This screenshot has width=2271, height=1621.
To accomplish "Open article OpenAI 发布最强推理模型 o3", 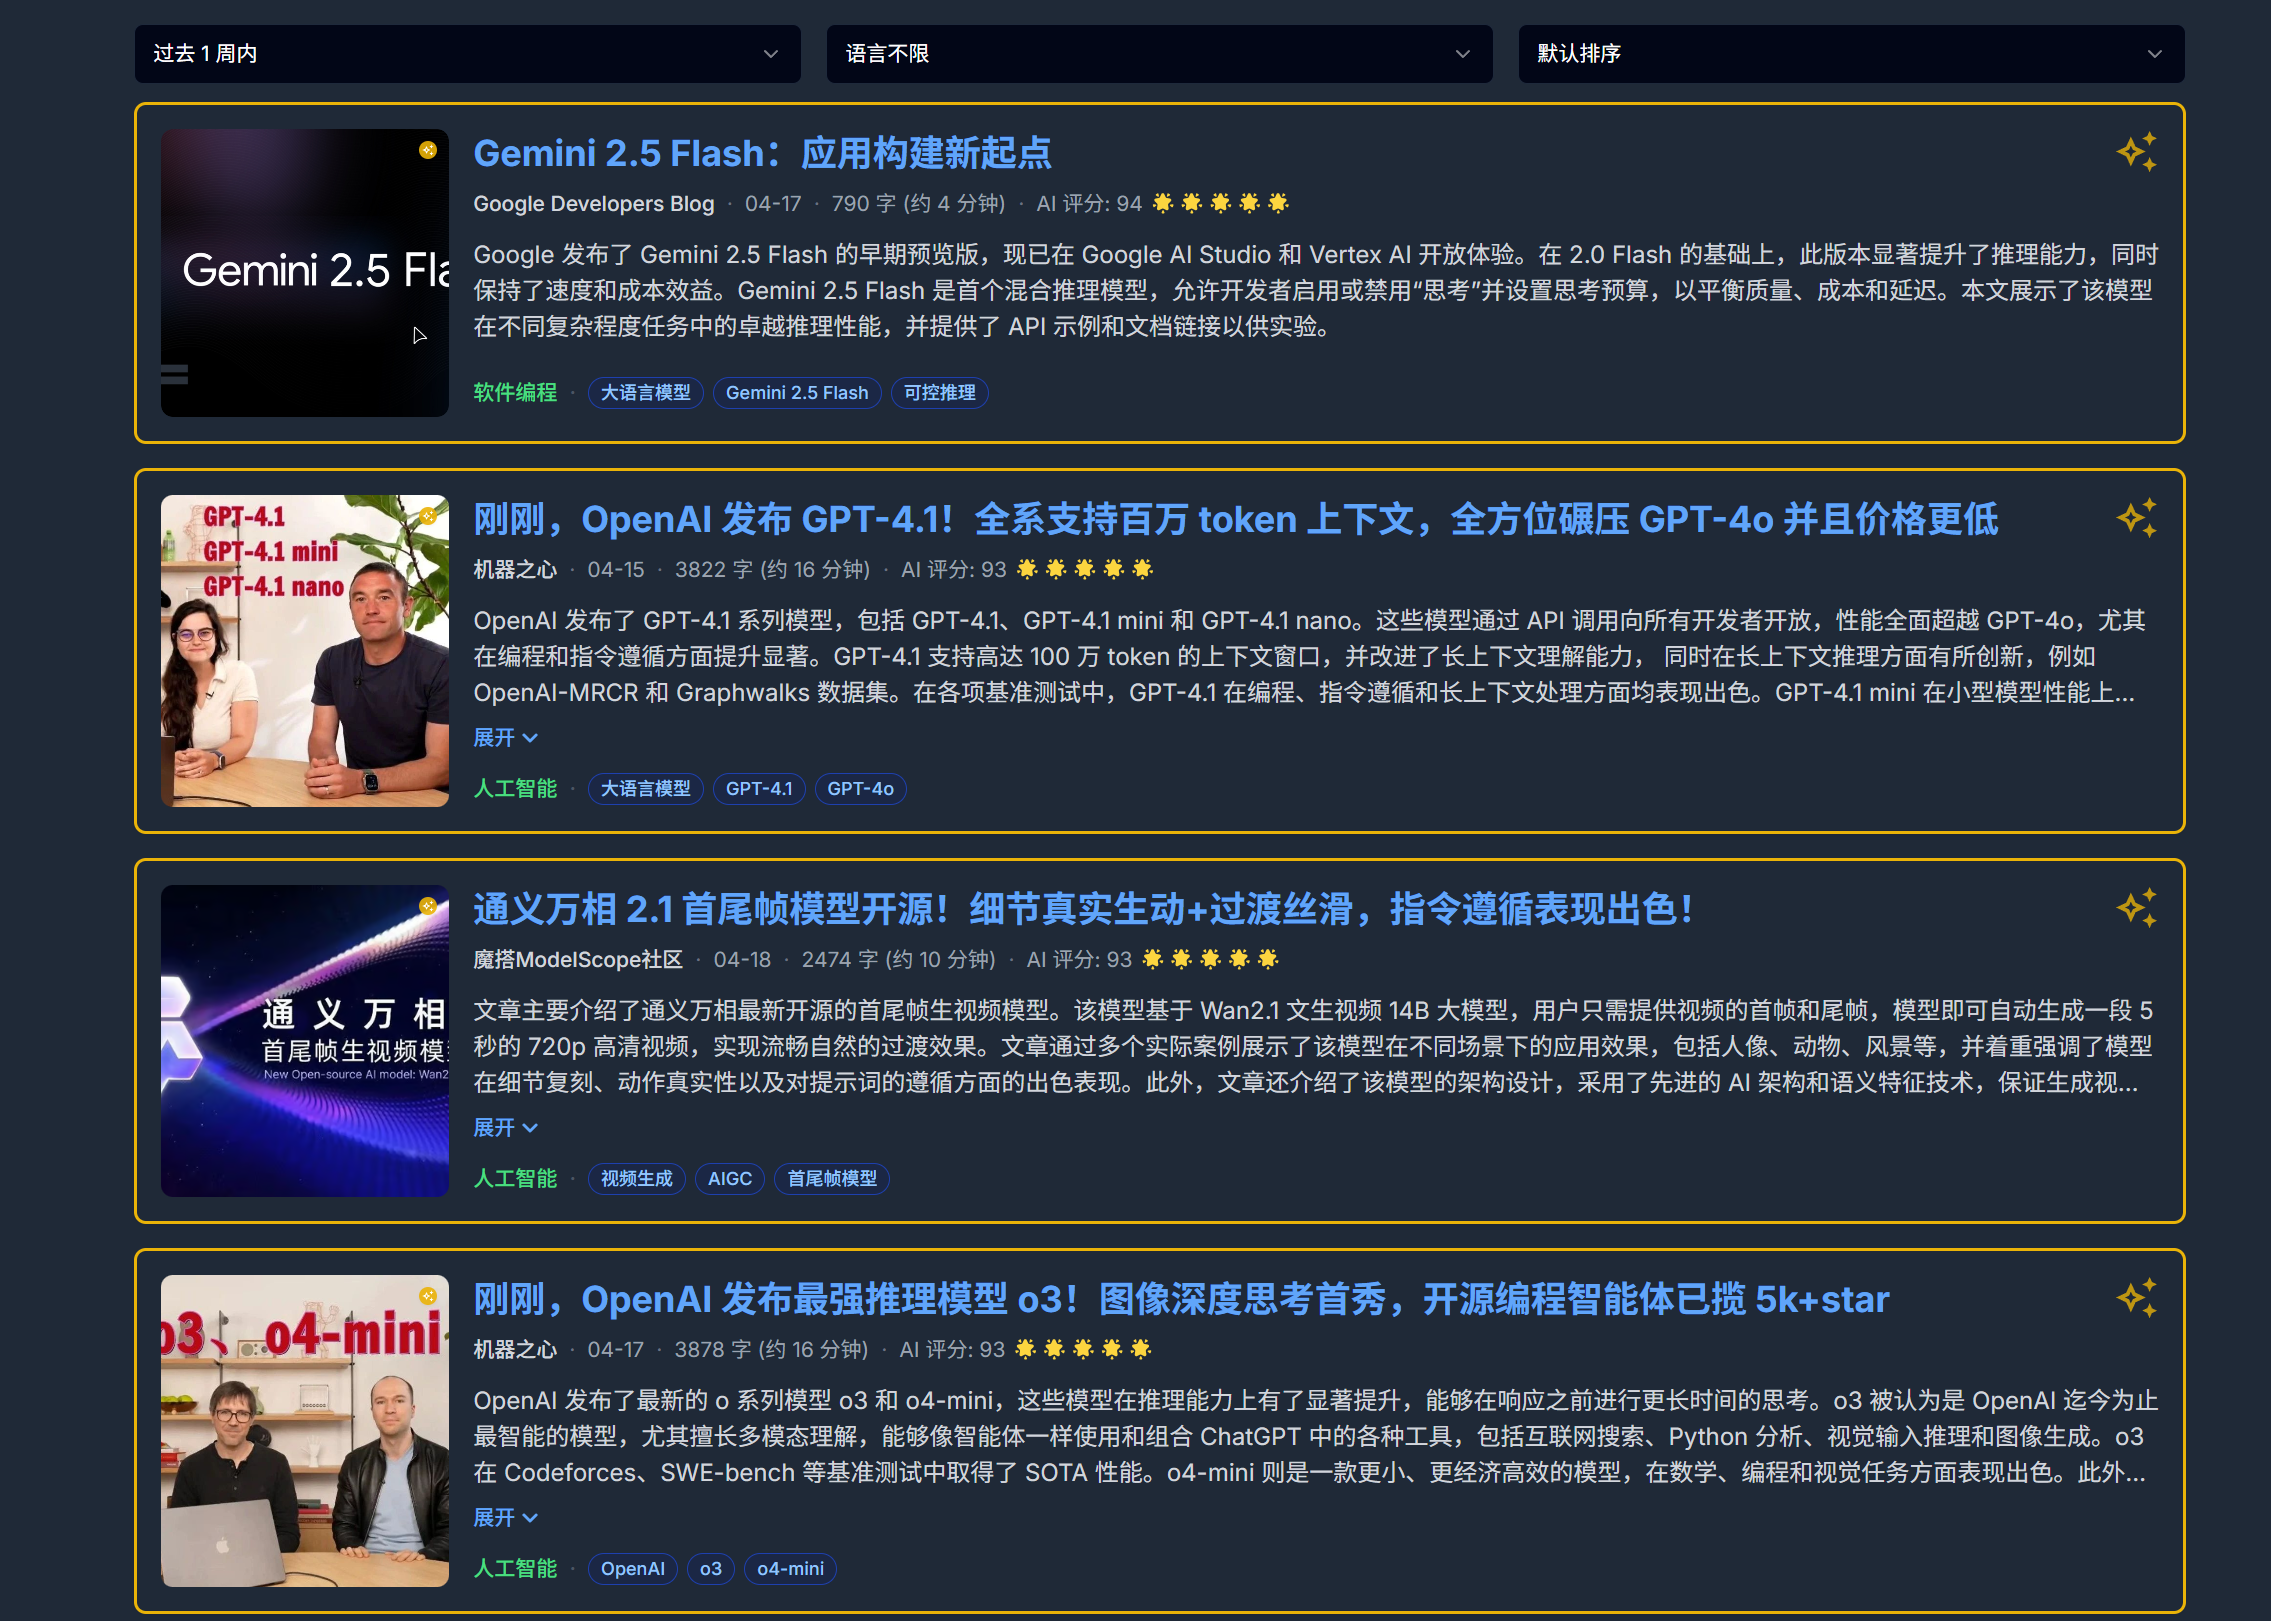I will point(1181,1299).
